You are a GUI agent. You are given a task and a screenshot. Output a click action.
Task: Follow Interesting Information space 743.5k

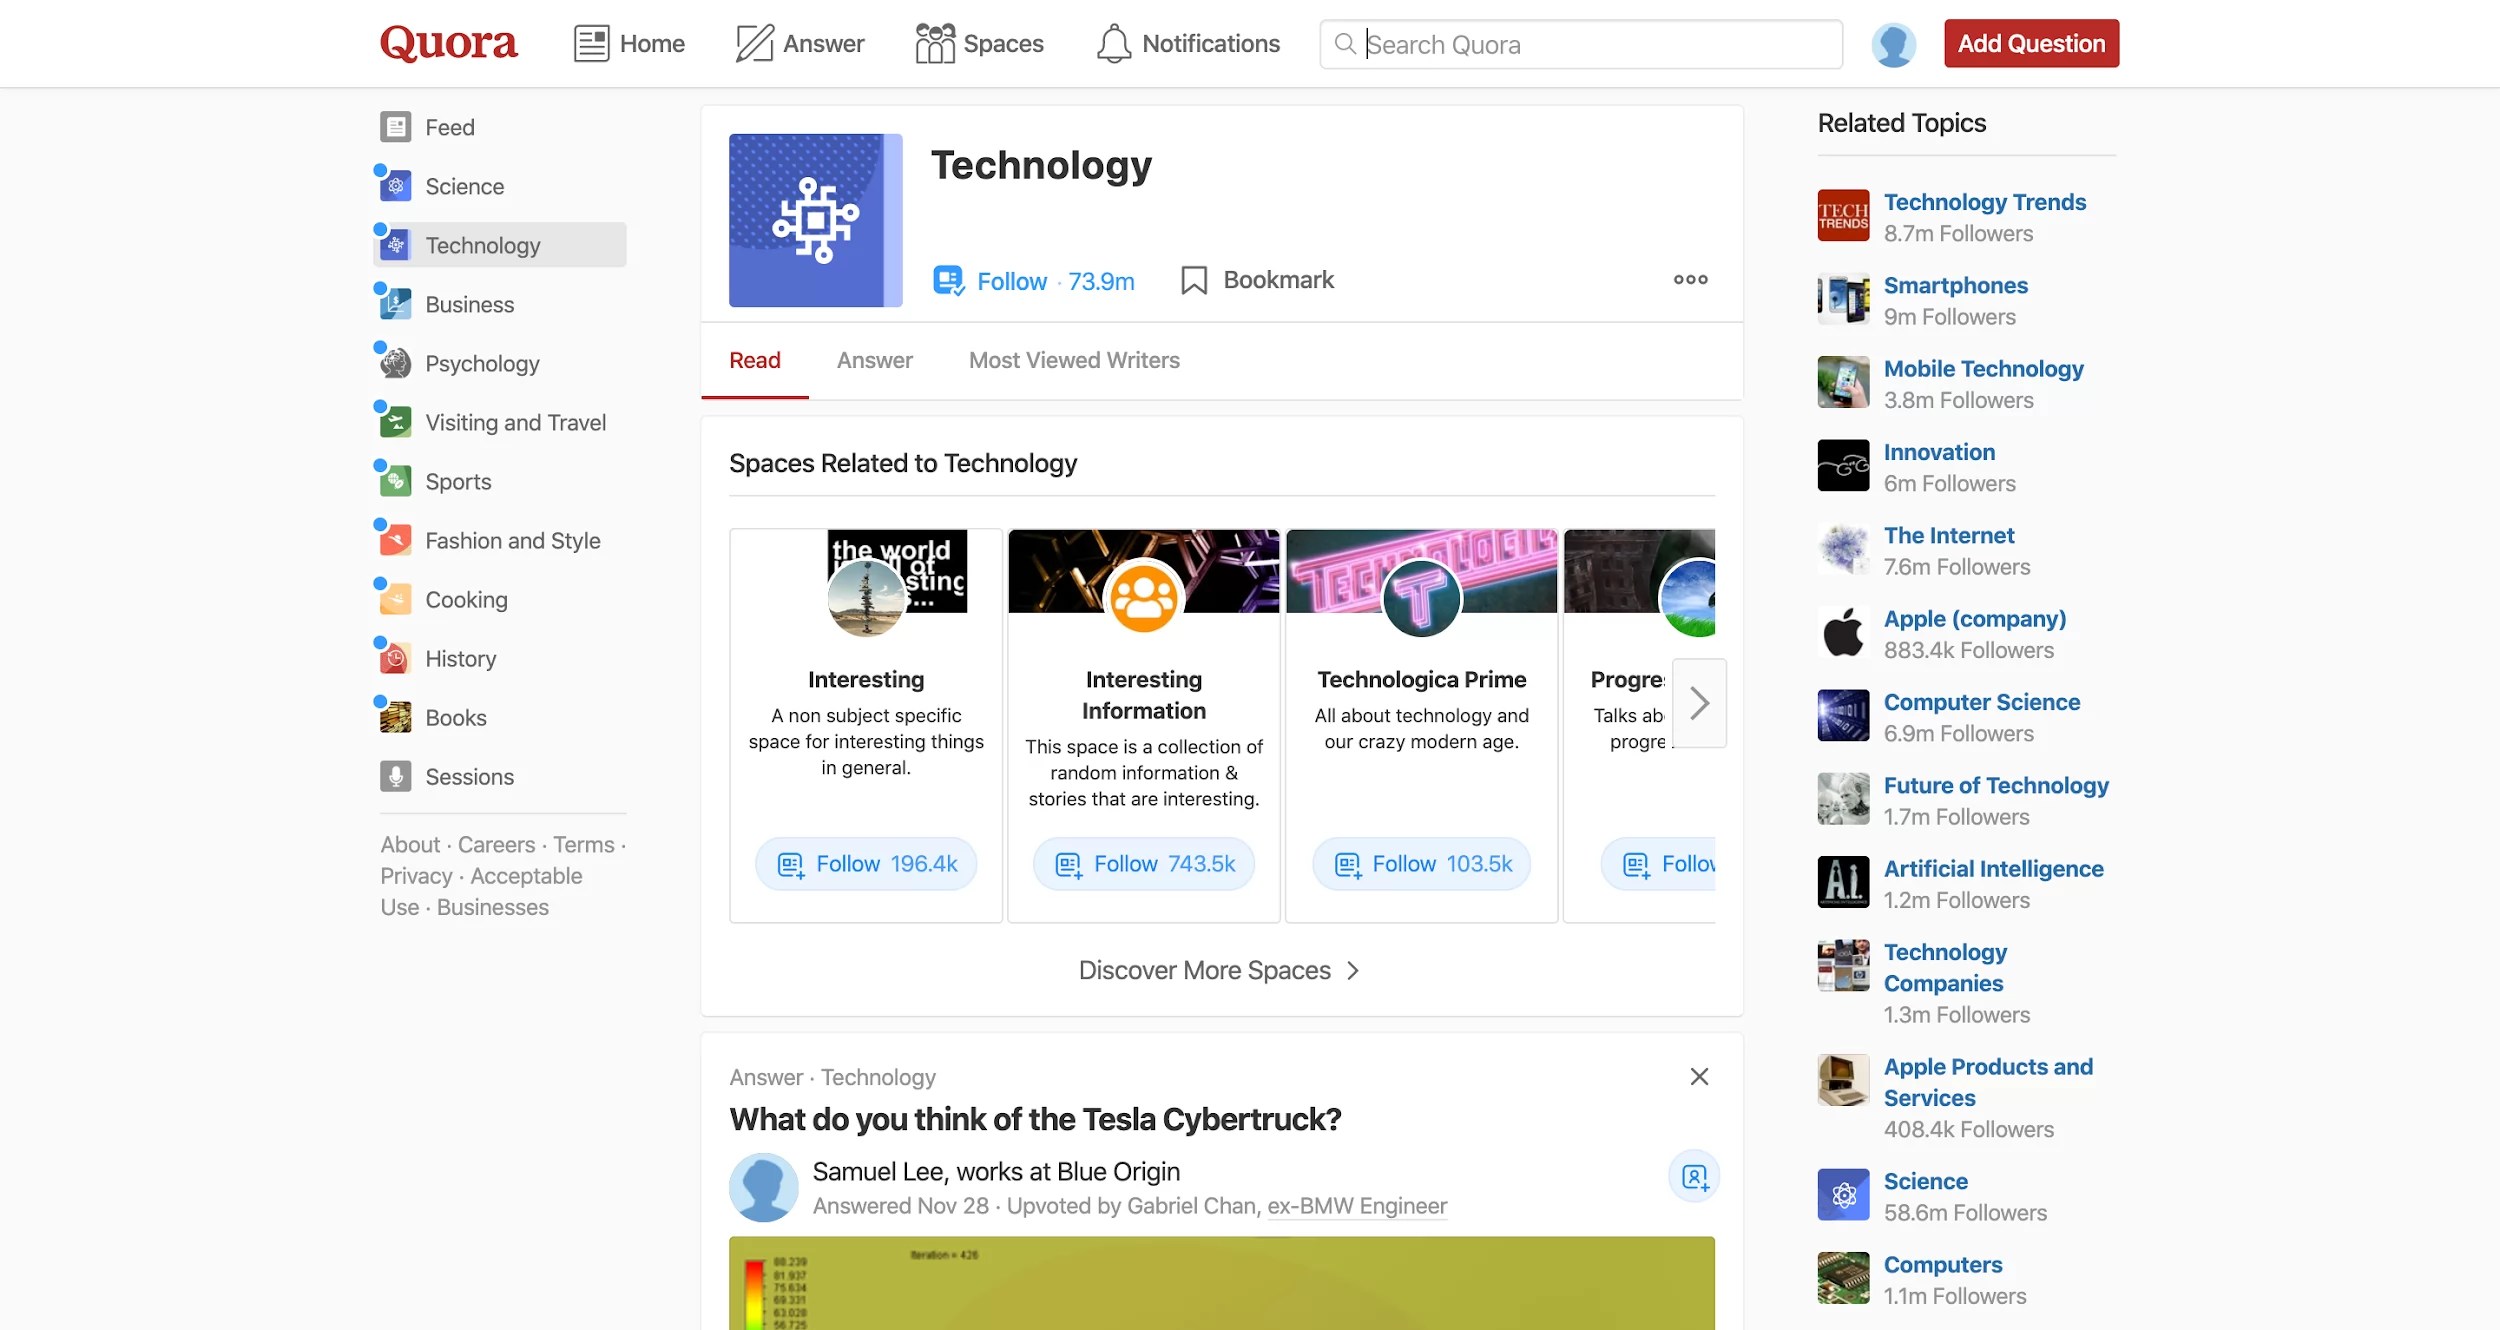coord(1143,864)
